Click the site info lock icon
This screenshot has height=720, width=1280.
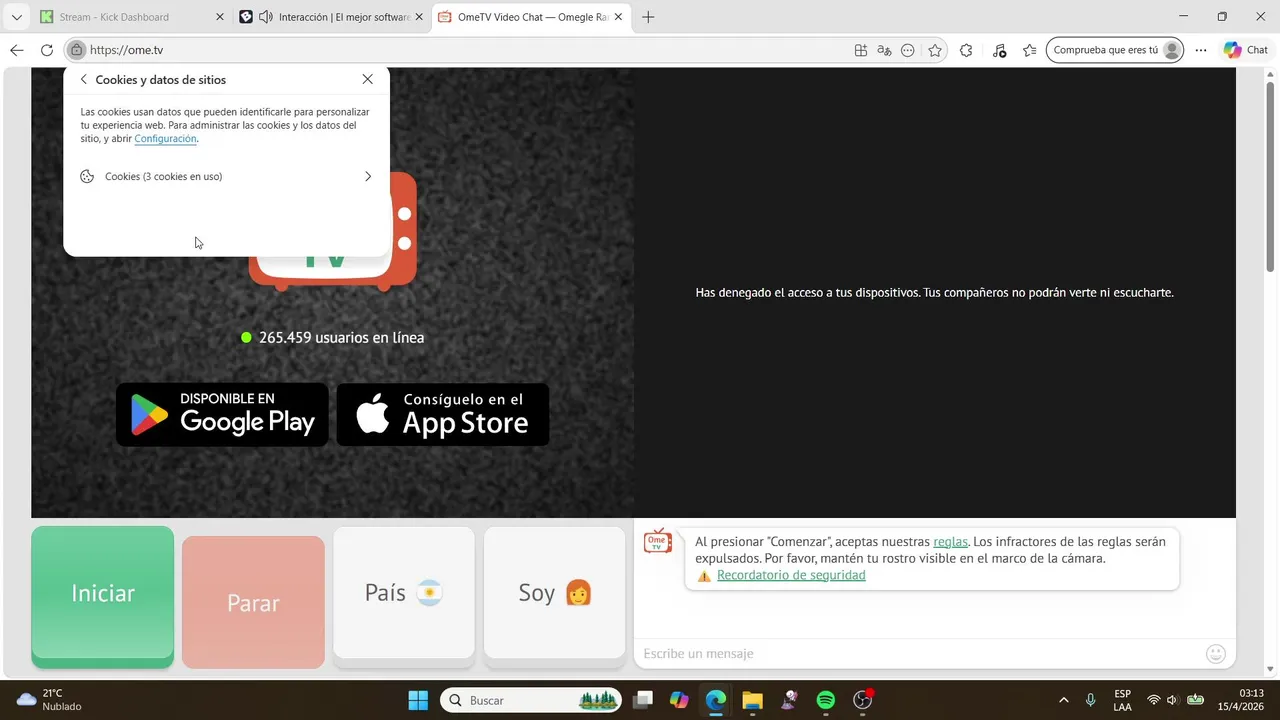(76, 50)
